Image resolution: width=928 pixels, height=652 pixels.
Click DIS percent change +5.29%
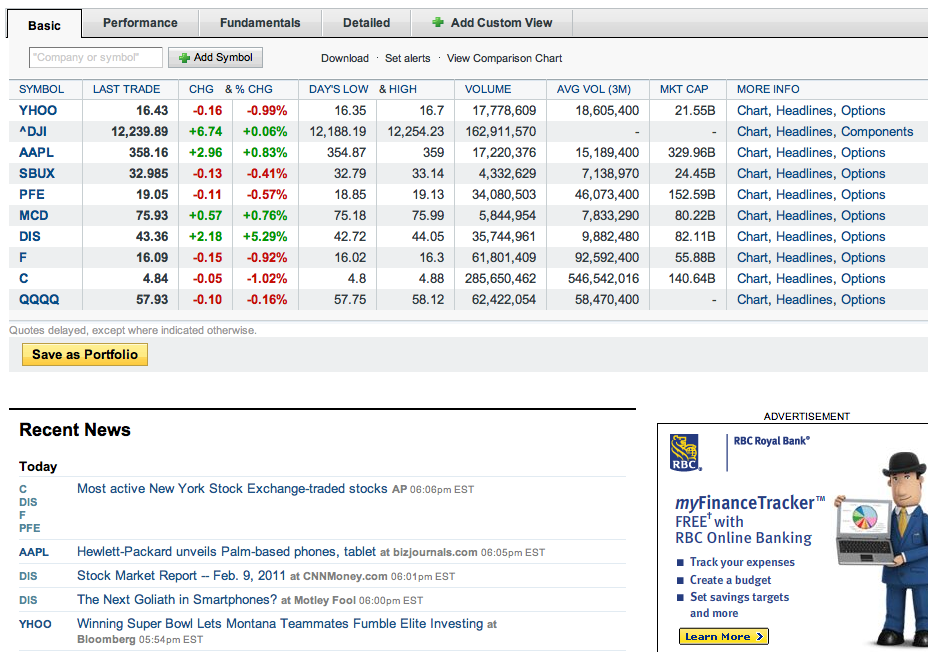265,237
